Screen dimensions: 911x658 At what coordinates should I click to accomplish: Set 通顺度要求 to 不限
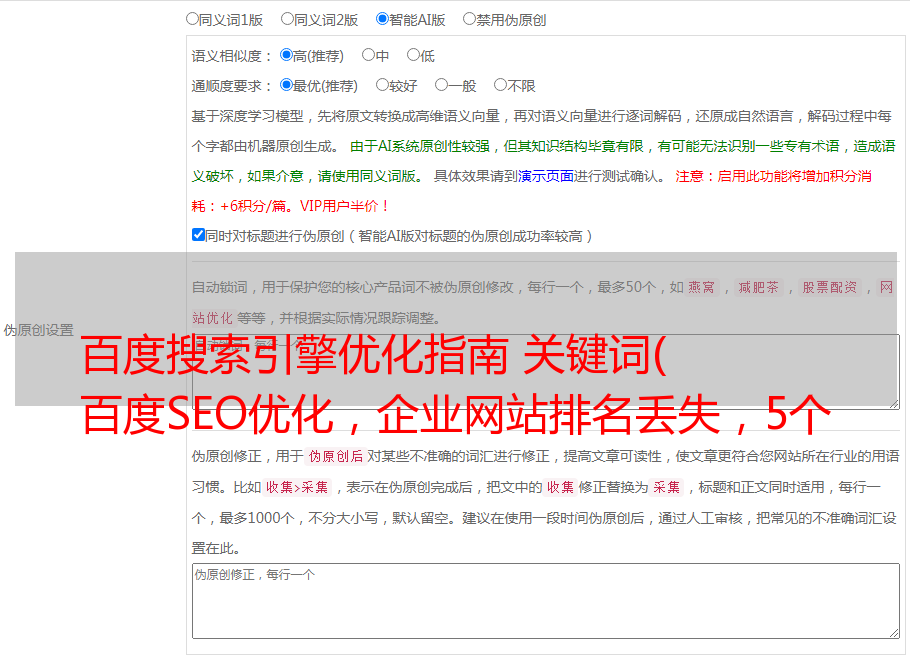click(500, 85)
